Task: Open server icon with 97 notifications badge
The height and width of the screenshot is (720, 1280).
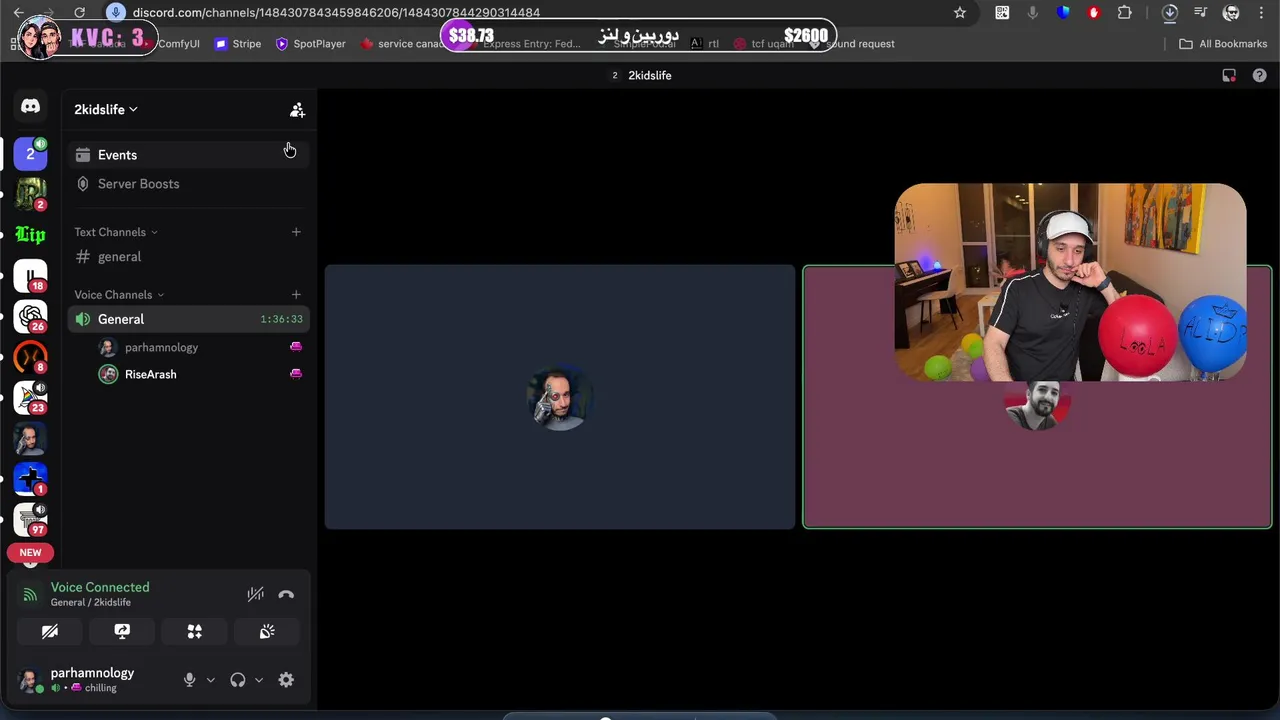Action: [30, 519]
